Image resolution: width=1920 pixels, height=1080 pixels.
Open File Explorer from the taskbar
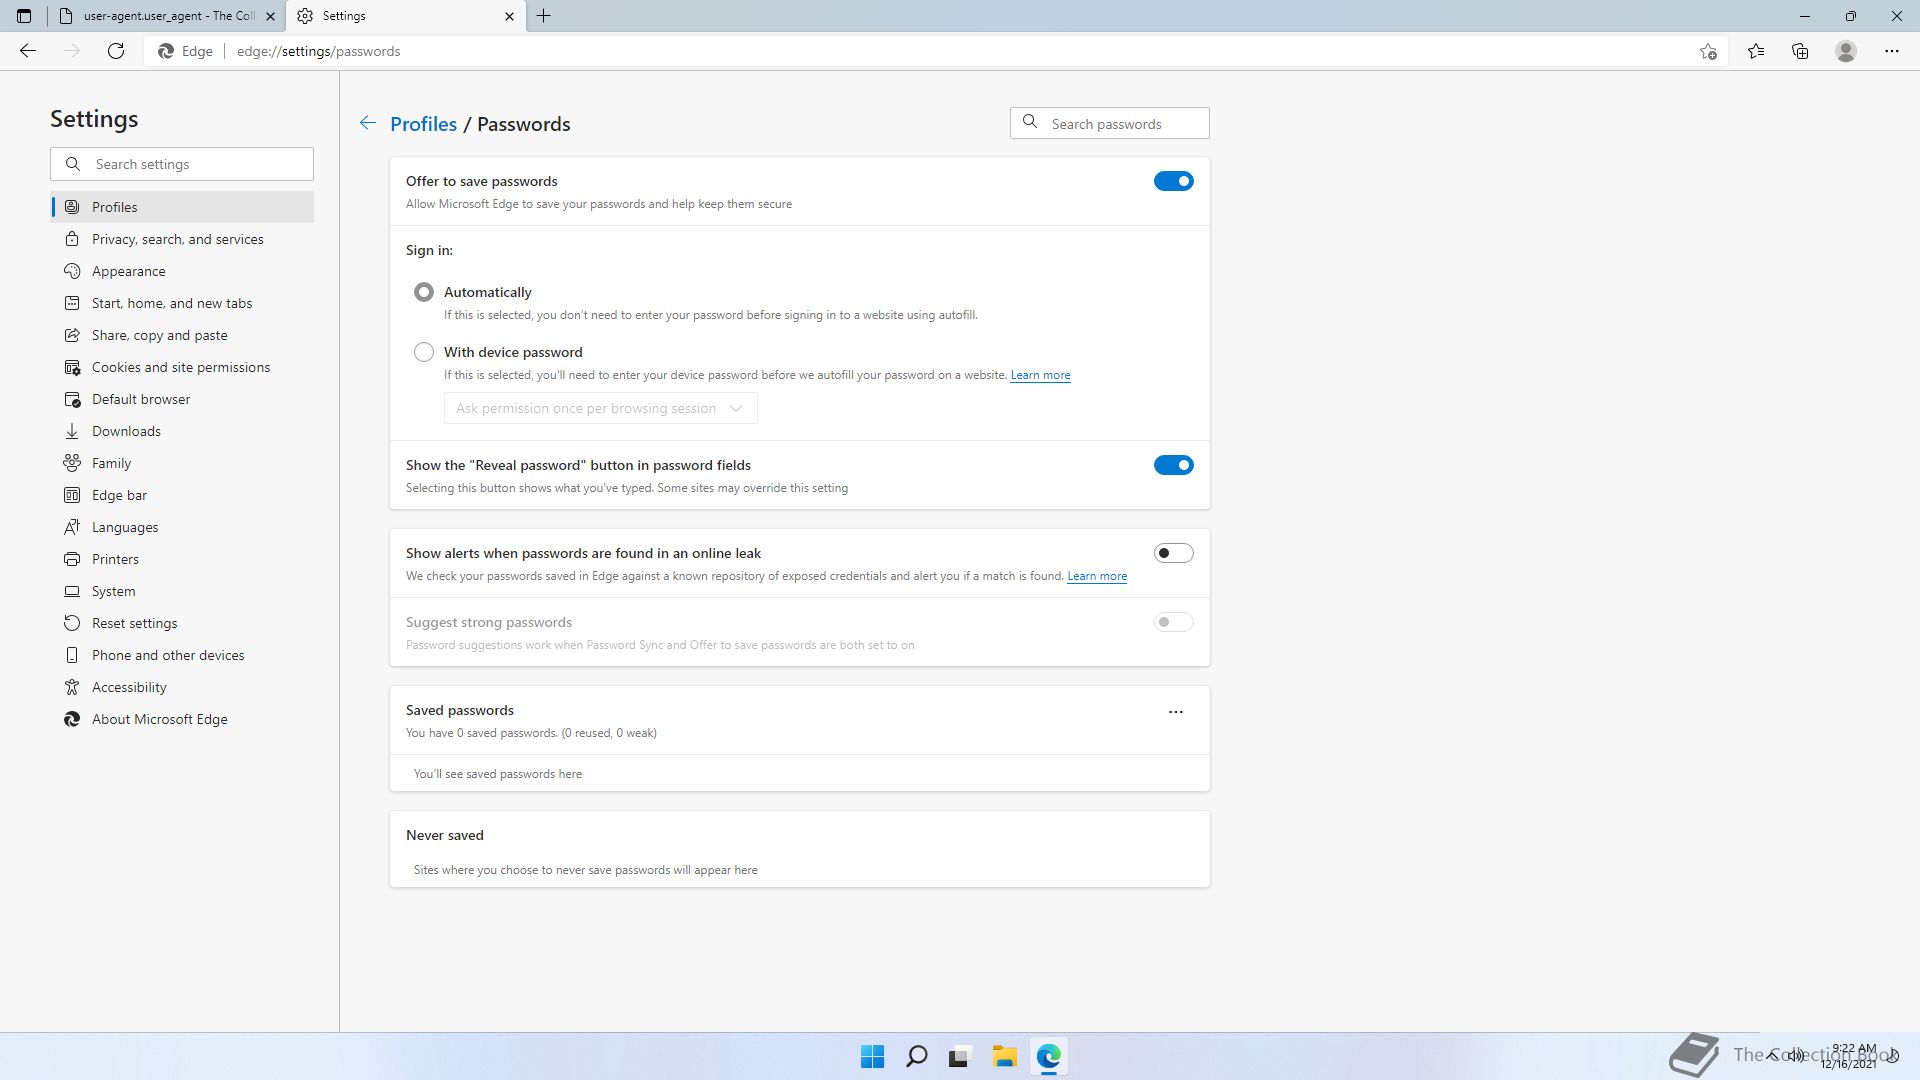point(1004,1056)
